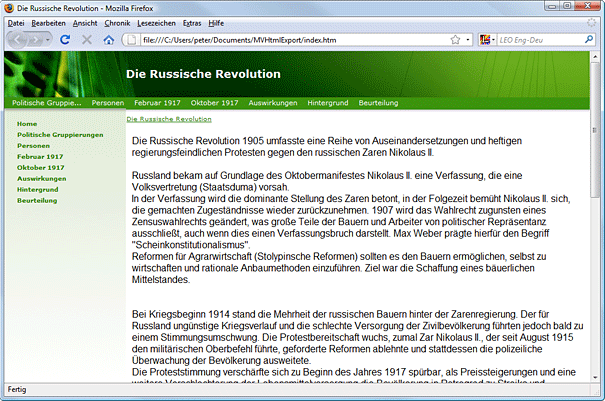Click the Firefox icon in title bar
The width and height of the screenshot is (605, 401).
pos(9,8)
